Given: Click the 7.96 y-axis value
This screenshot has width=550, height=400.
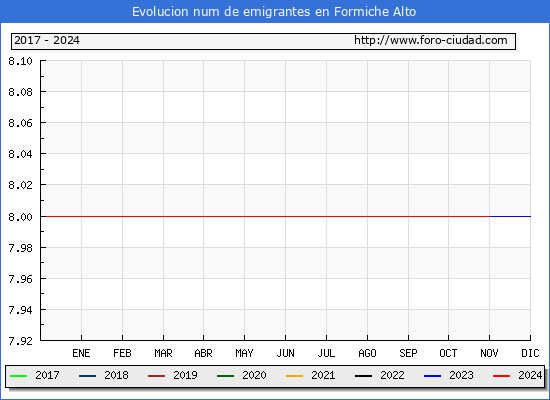Looking at the screenshot, I should click(20, 279).
